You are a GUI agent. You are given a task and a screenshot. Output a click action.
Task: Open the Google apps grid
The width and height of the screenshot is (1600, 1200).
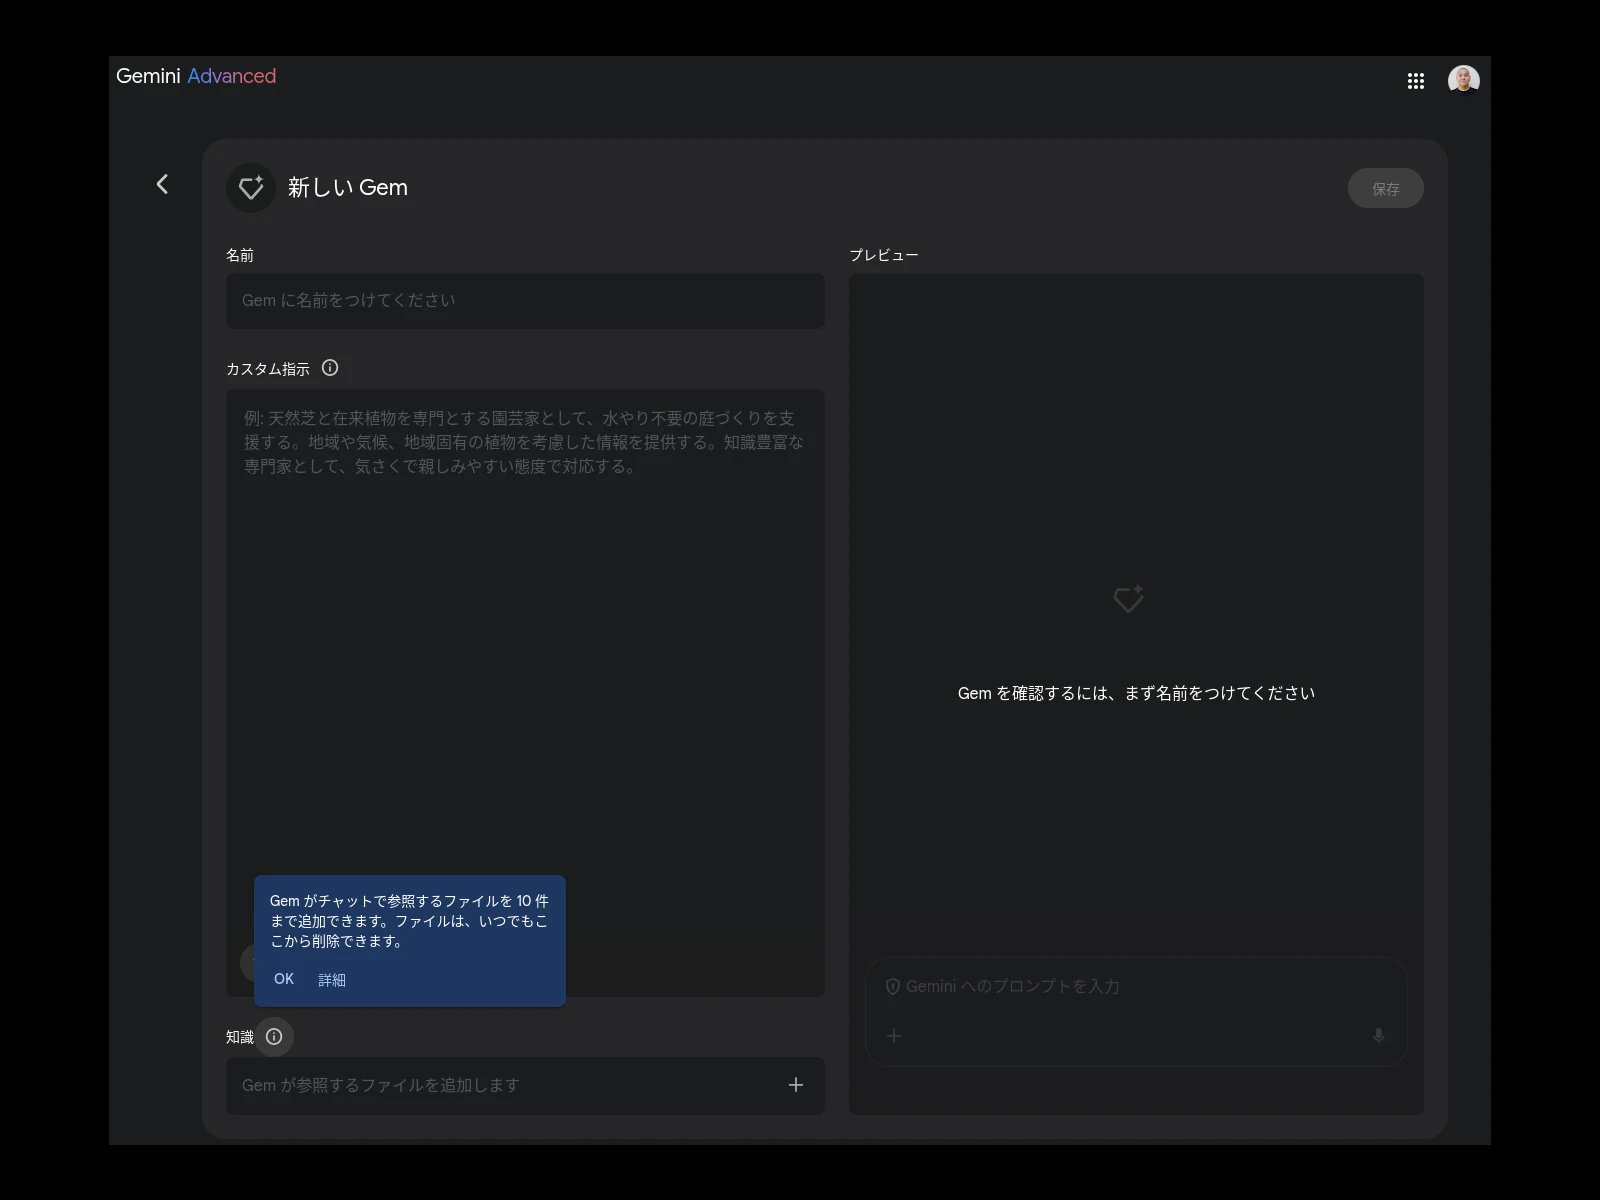(x=1415, y=81)
